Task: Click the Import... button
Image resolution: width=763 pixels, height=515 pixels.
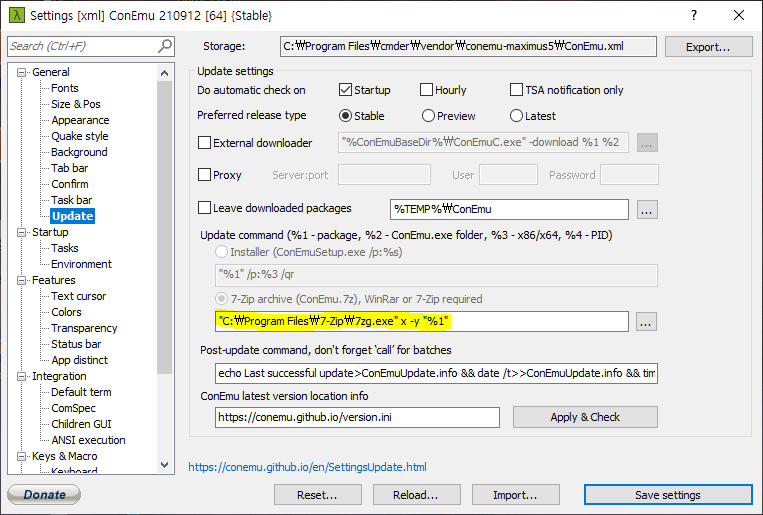Action: point(515,495)
